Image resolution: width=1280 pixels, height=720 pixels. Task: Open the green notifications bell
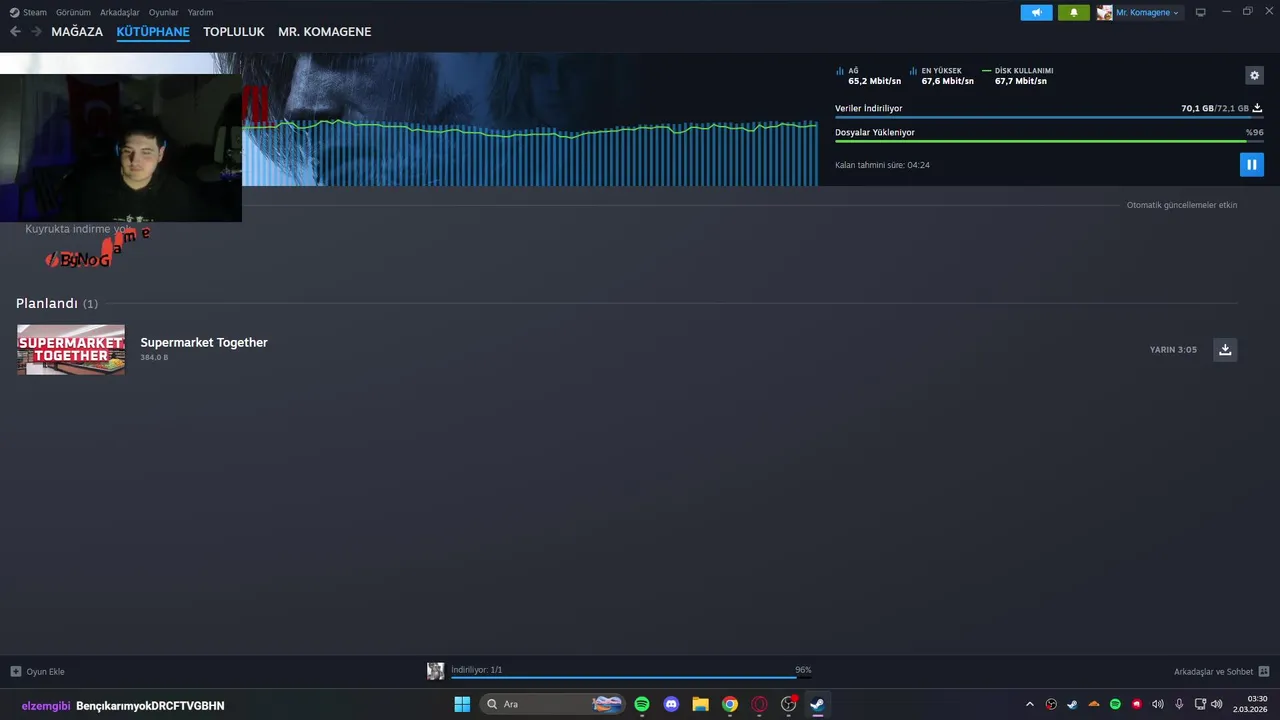1074,12
